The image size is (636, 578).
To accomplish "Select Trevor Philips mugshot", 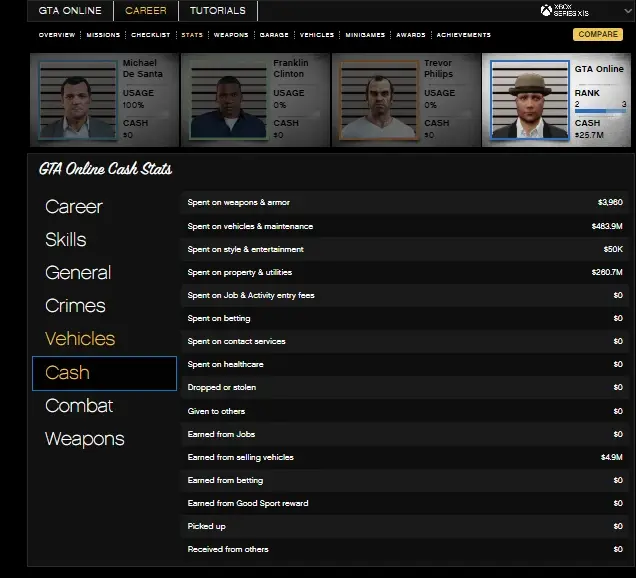I will [x=379, y=100].
